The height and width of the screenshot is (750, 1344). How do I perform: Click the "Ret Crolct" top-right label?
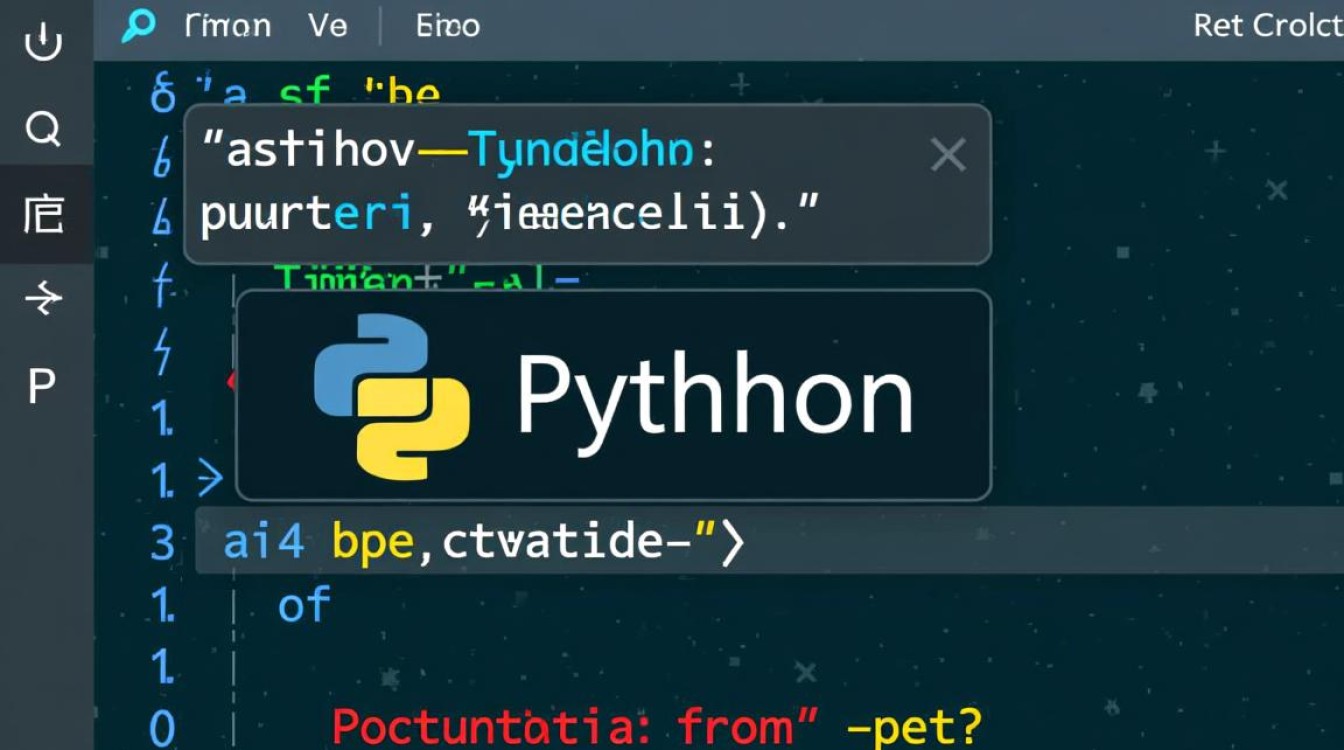coord(1268,26)
